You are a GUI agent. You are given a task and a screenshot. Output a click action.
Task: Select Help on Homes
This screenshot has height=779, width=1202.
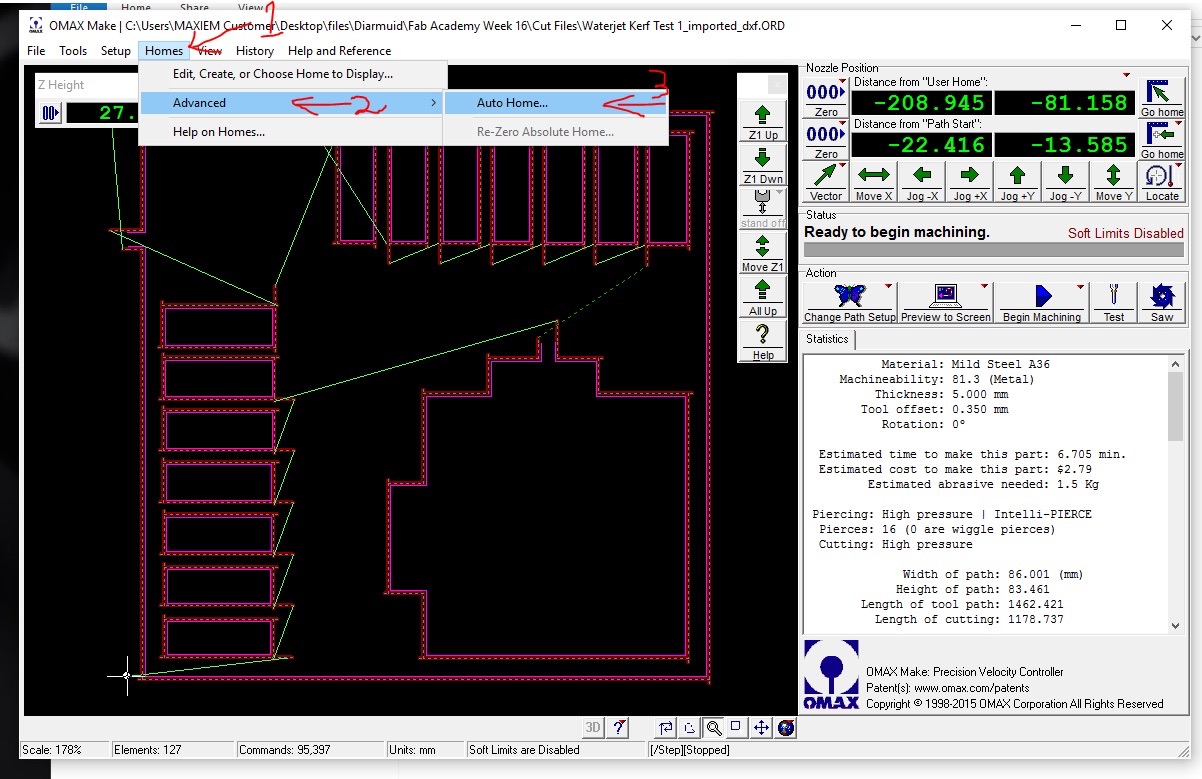293,132
